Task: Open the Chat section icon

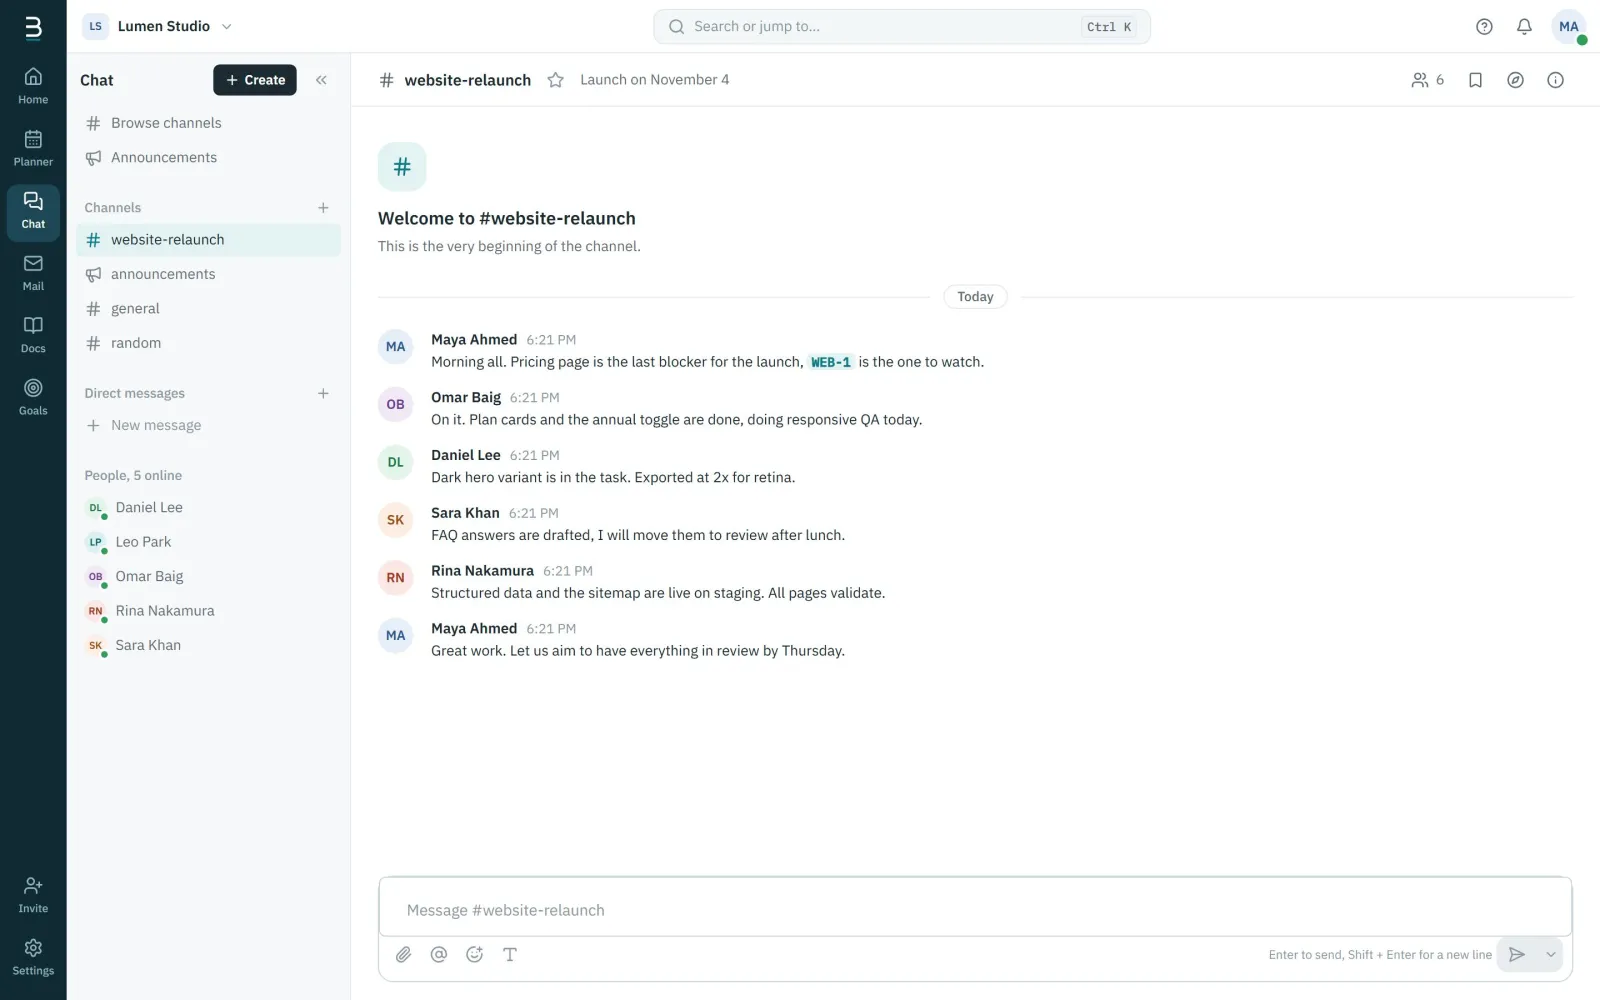Action: click(x=33, y=211)
